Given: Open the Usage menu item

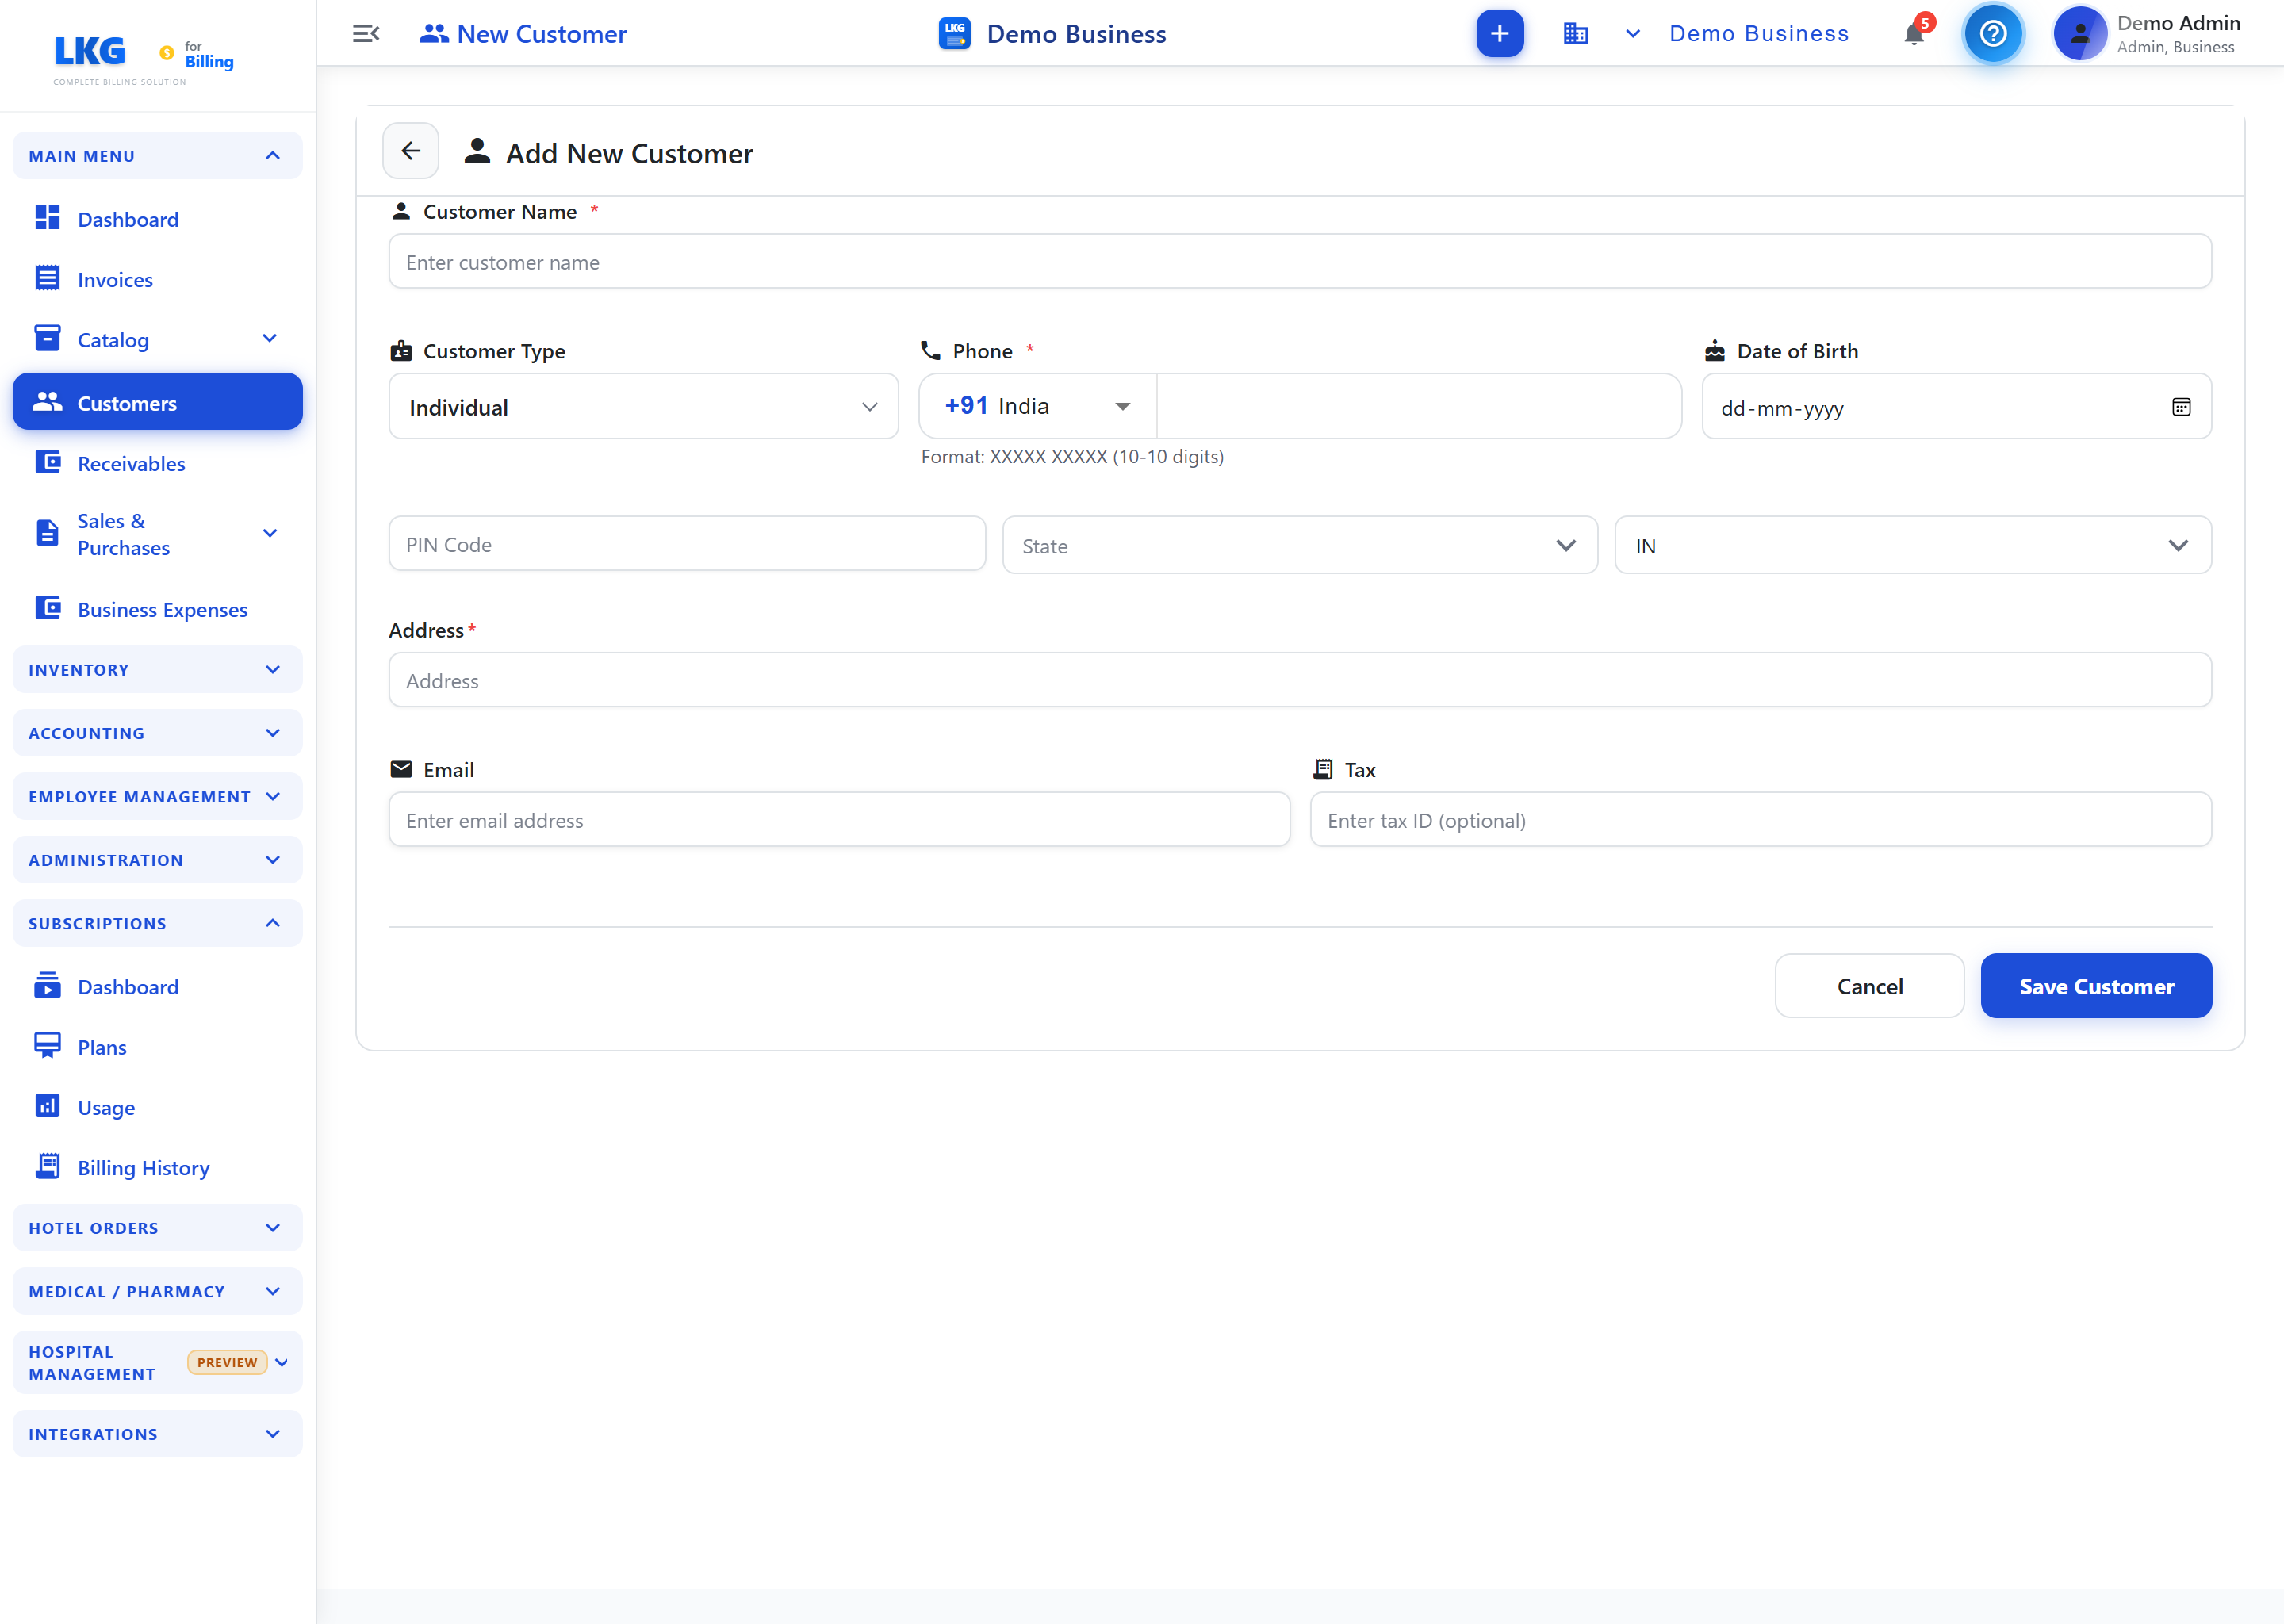Looking at the screenshot, I should coord(157,1107).
